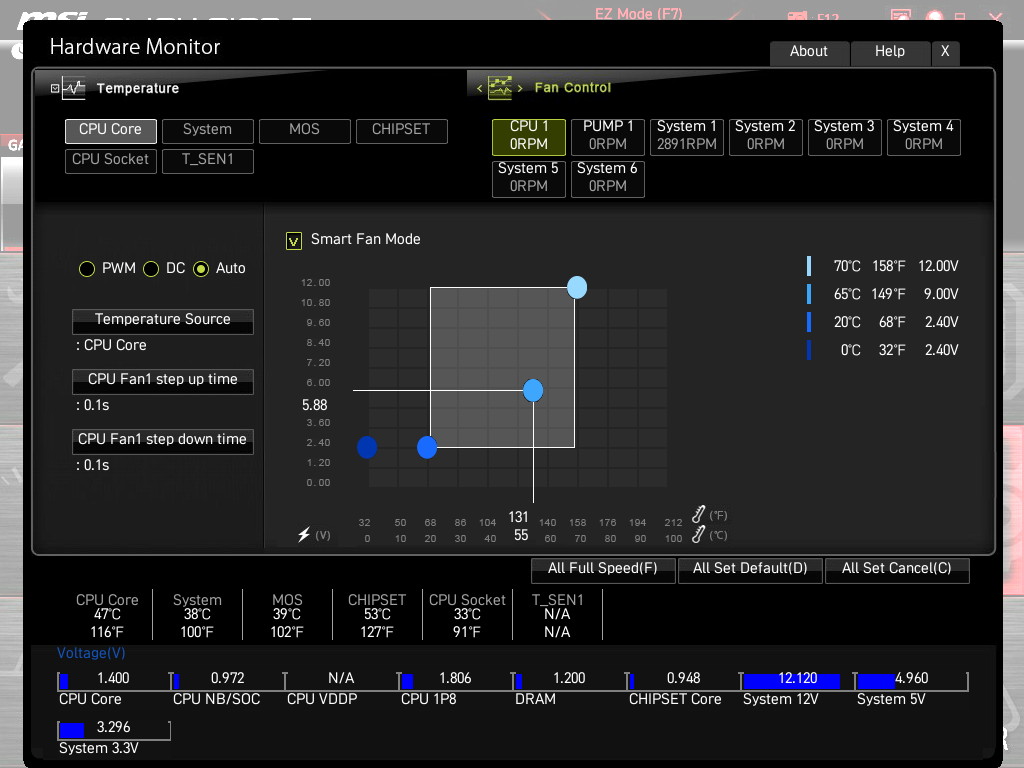
Task: Open the Help menu
Action: pyautogui.click(x=890, y=53)
